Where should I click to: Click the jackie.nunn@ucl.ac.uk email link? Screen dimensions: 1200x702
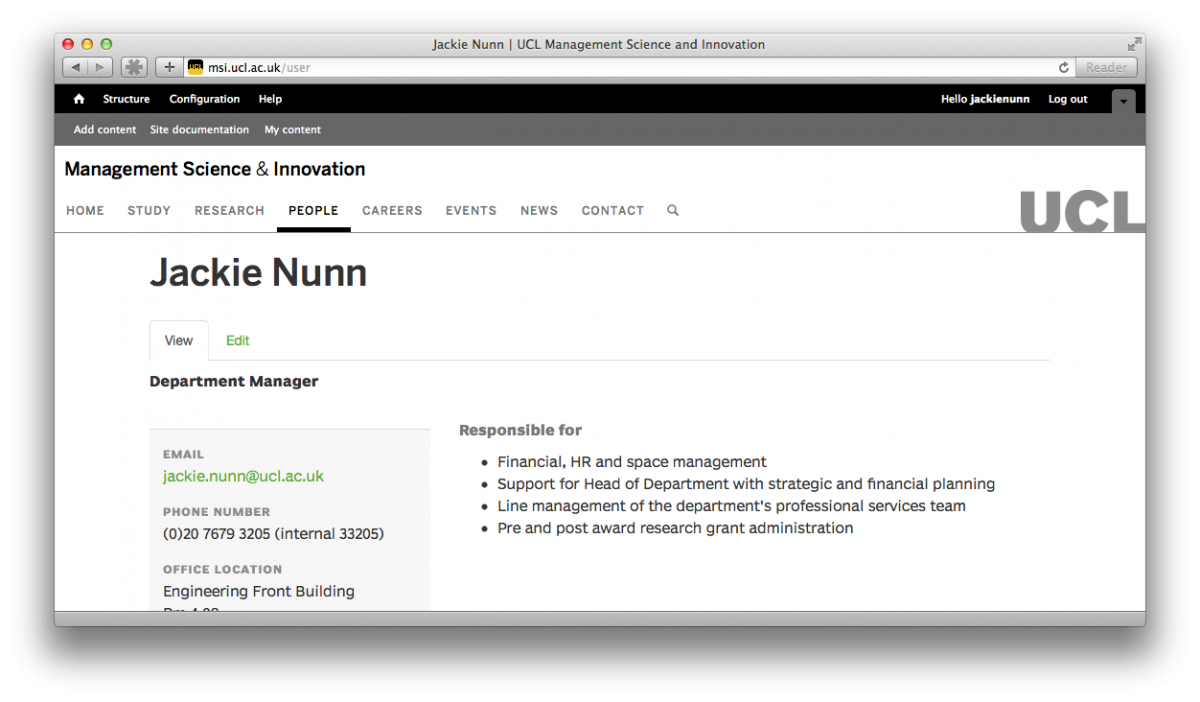coord(243,477)
